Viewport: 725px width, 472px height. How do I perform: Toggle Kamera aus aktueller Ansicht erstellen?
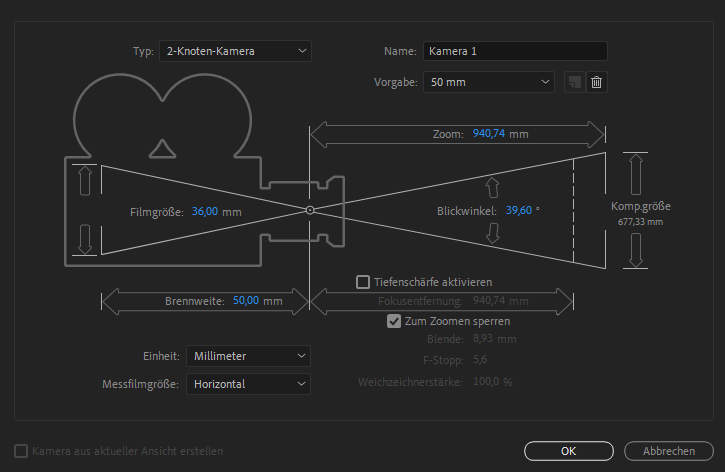[x=21, y=451]
